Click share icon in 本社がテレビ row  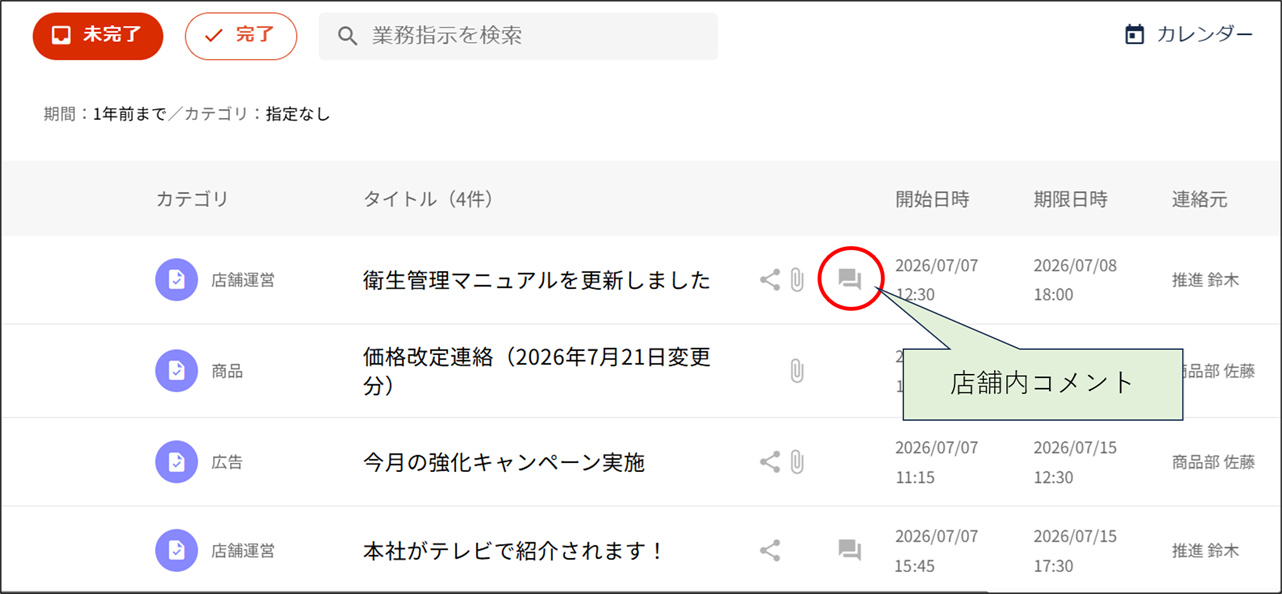tap(769, 550)
